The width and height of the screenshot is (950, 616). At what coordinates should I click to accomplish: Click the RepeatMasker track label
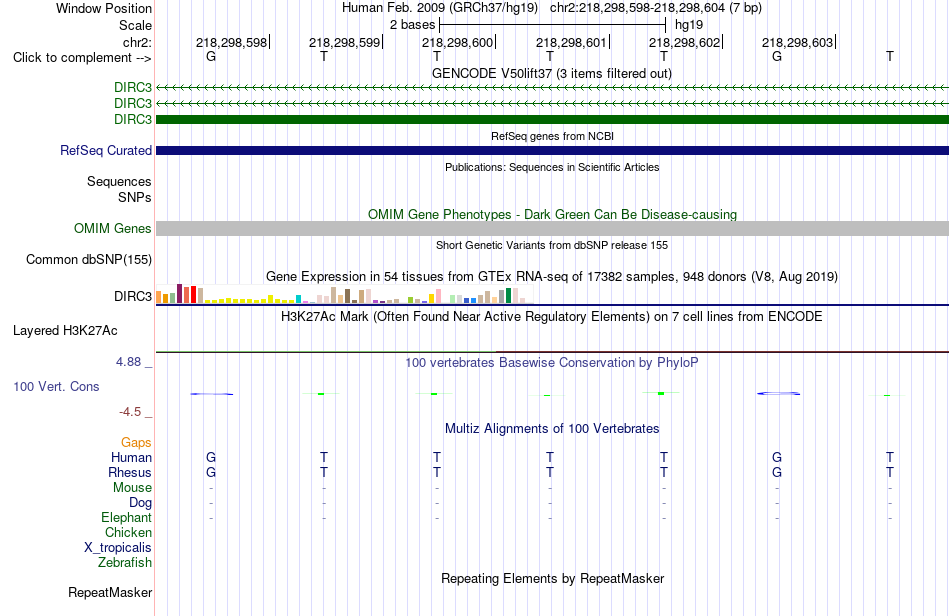pyautogui.click(x=110, y=592)
